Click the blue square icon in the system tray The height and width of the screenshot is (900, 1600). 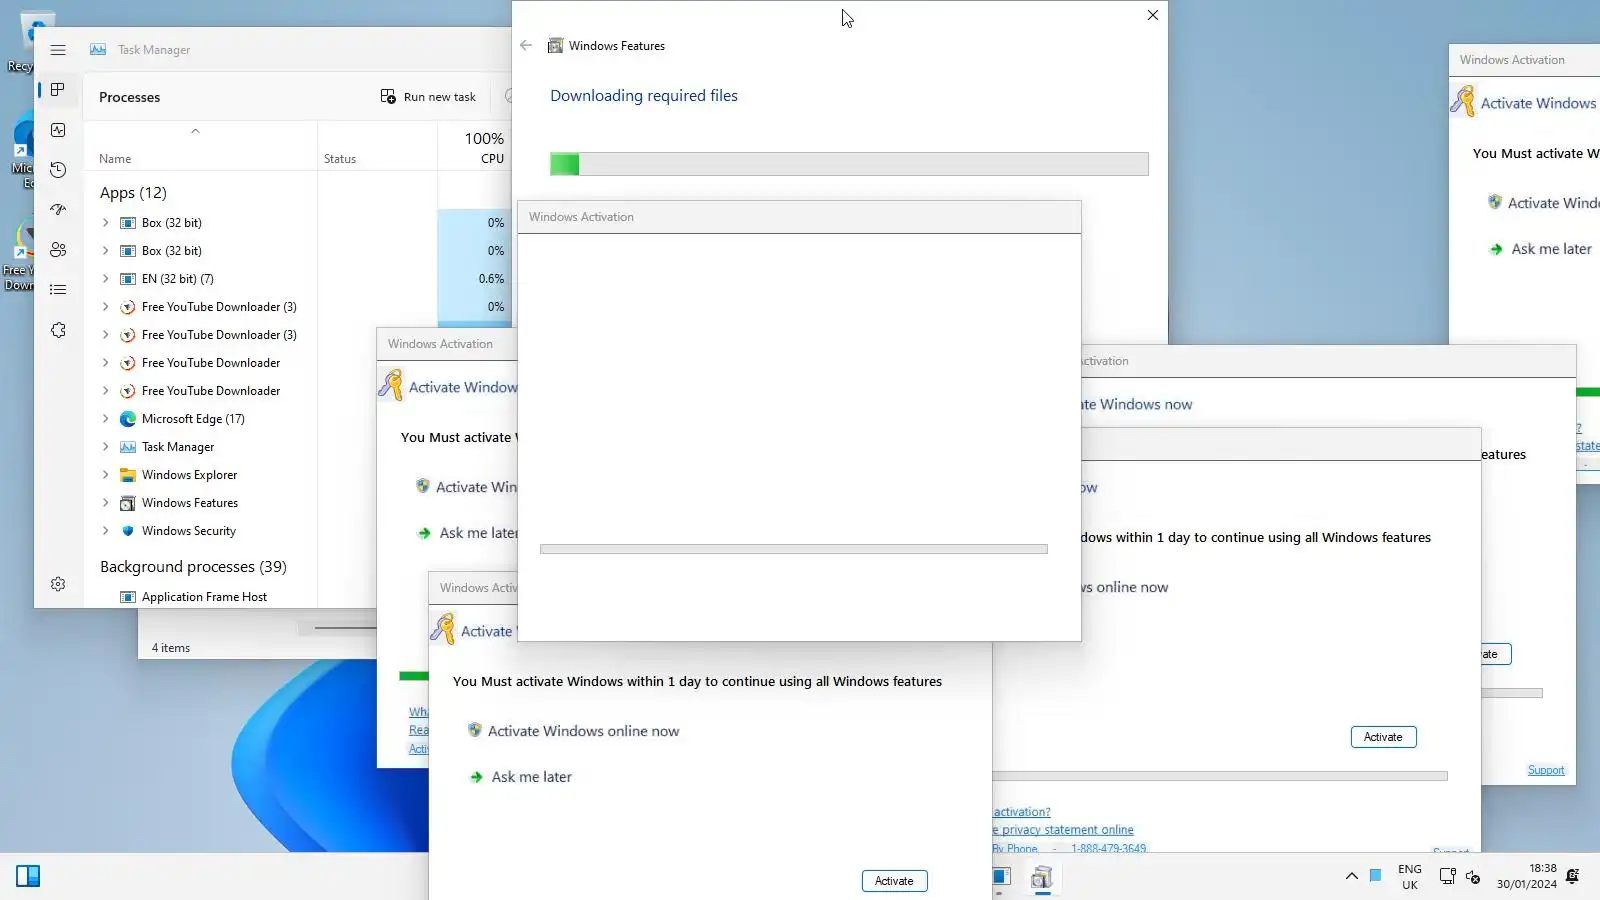point(1376,875)
